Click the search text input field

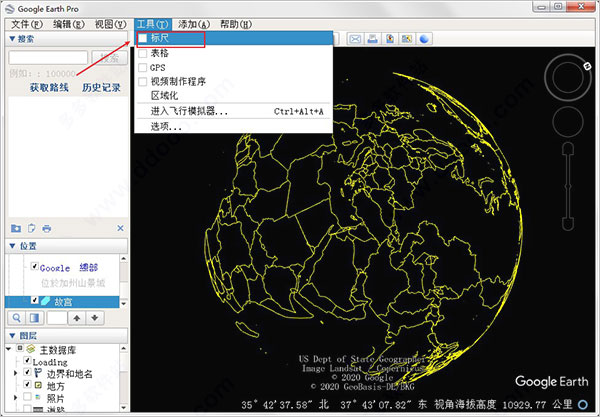(48, 58)
